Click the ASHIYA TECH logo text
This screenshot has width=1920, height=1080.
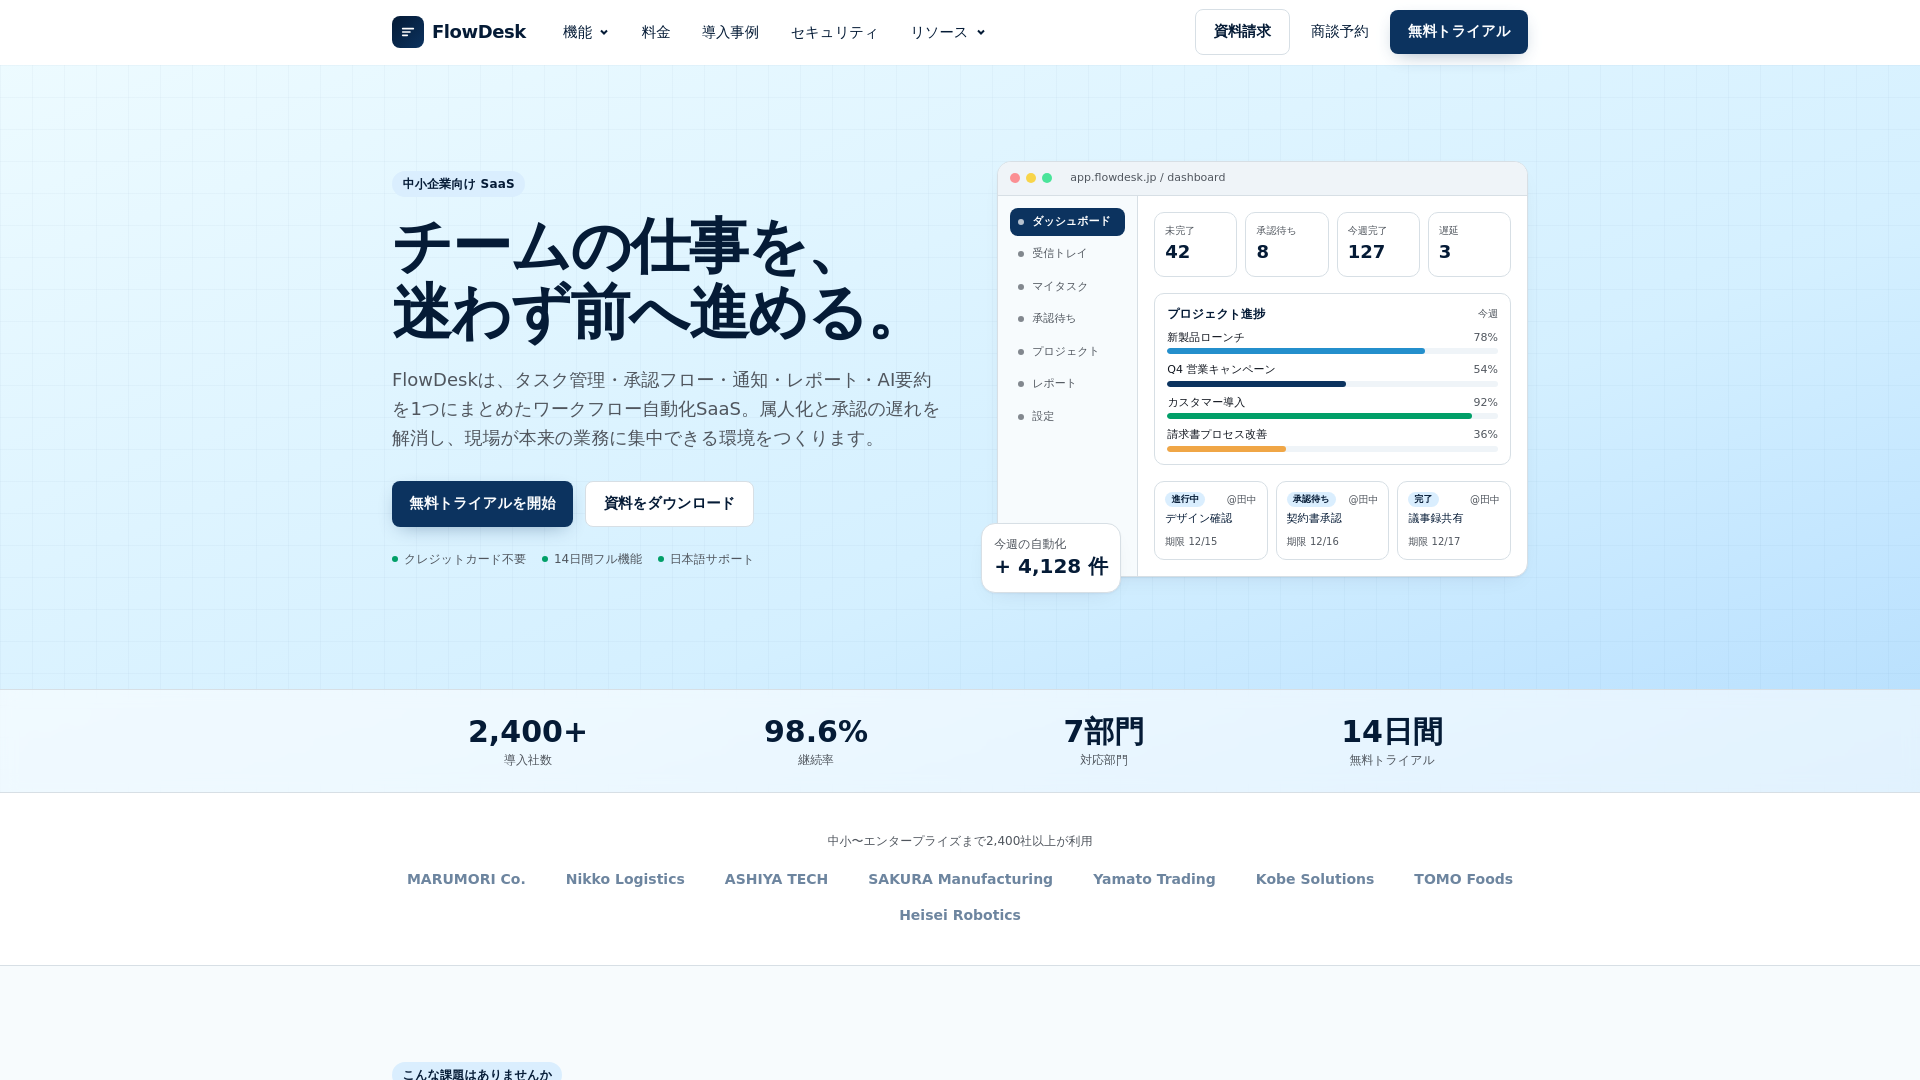tap(776, 879)
